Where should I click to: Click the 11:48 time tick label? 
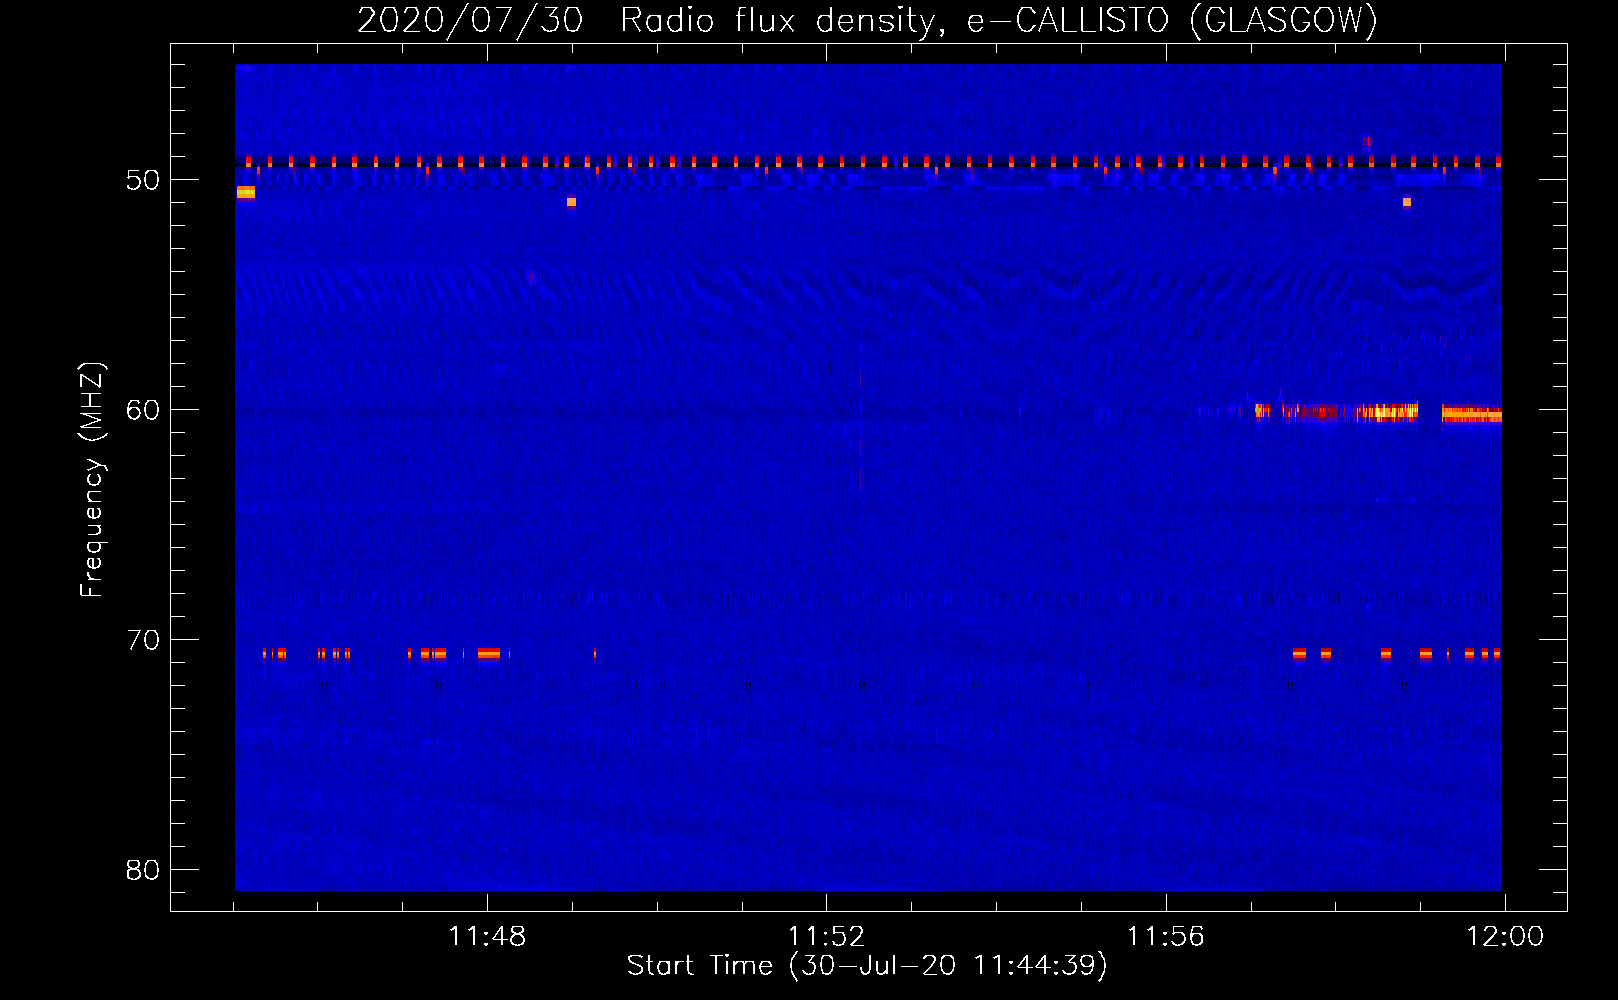coord(487,937)
